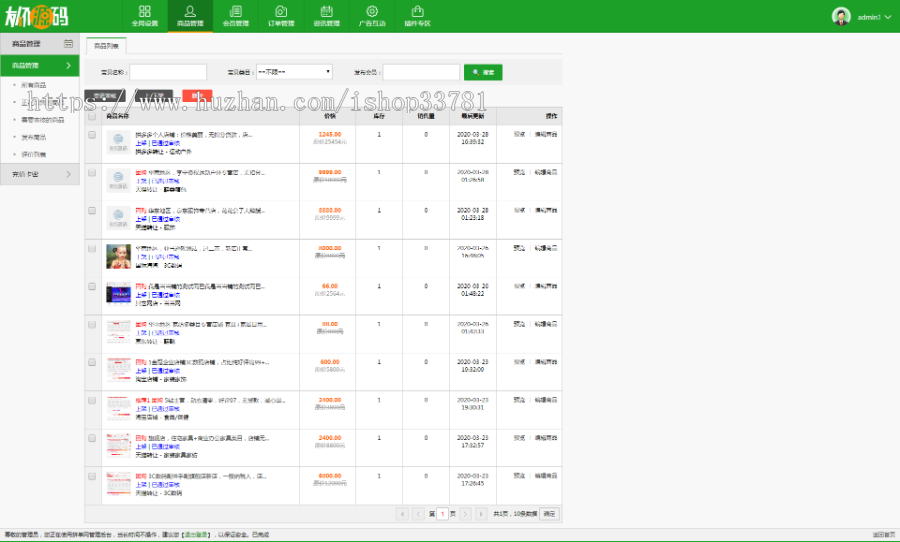Screen dimensions: 900x542
Task: Click the sidebar panel icon beside 商品管理 header
Action: tap(68, 44)
